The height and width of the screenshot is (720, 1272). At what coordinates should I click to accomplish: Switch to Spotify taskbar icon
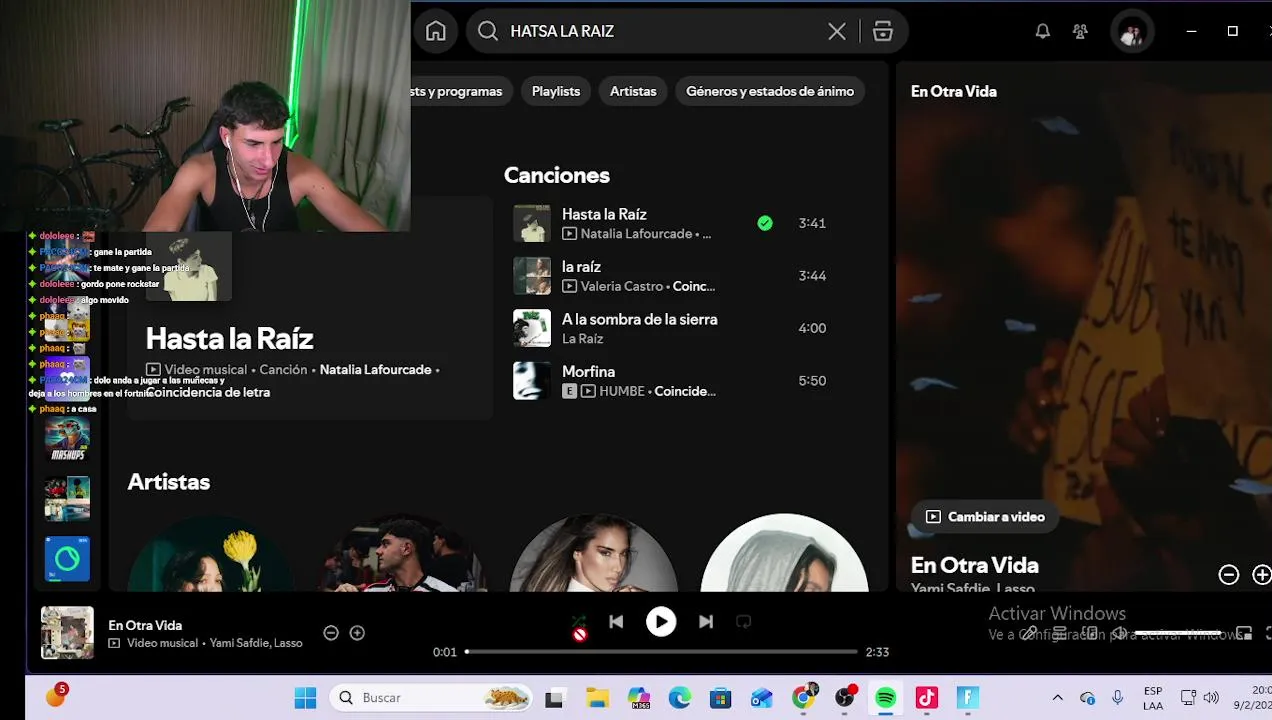886,698
